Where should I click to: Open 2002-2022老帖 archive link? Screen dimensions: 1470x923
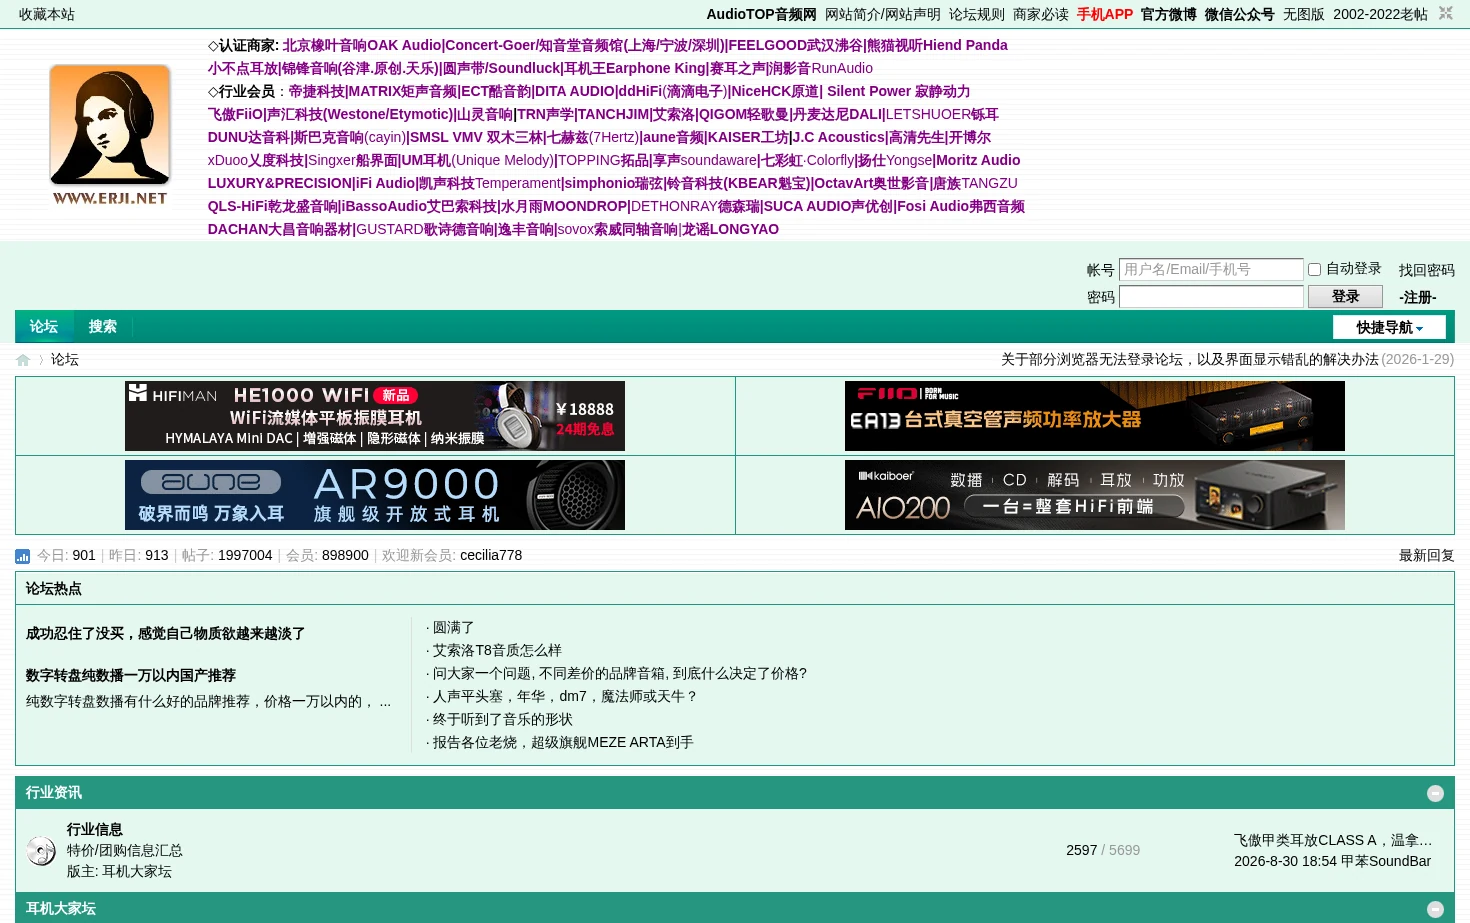tap(1380, 14)
